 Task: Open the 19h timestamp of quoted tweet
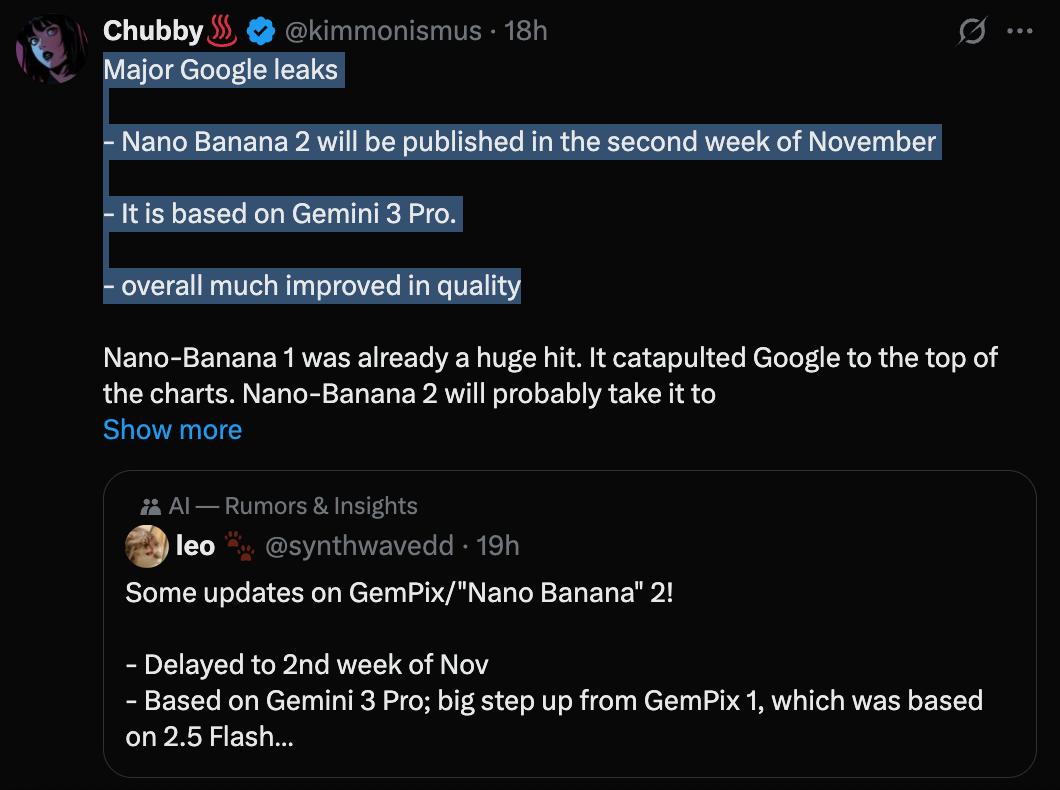[498, 545]
